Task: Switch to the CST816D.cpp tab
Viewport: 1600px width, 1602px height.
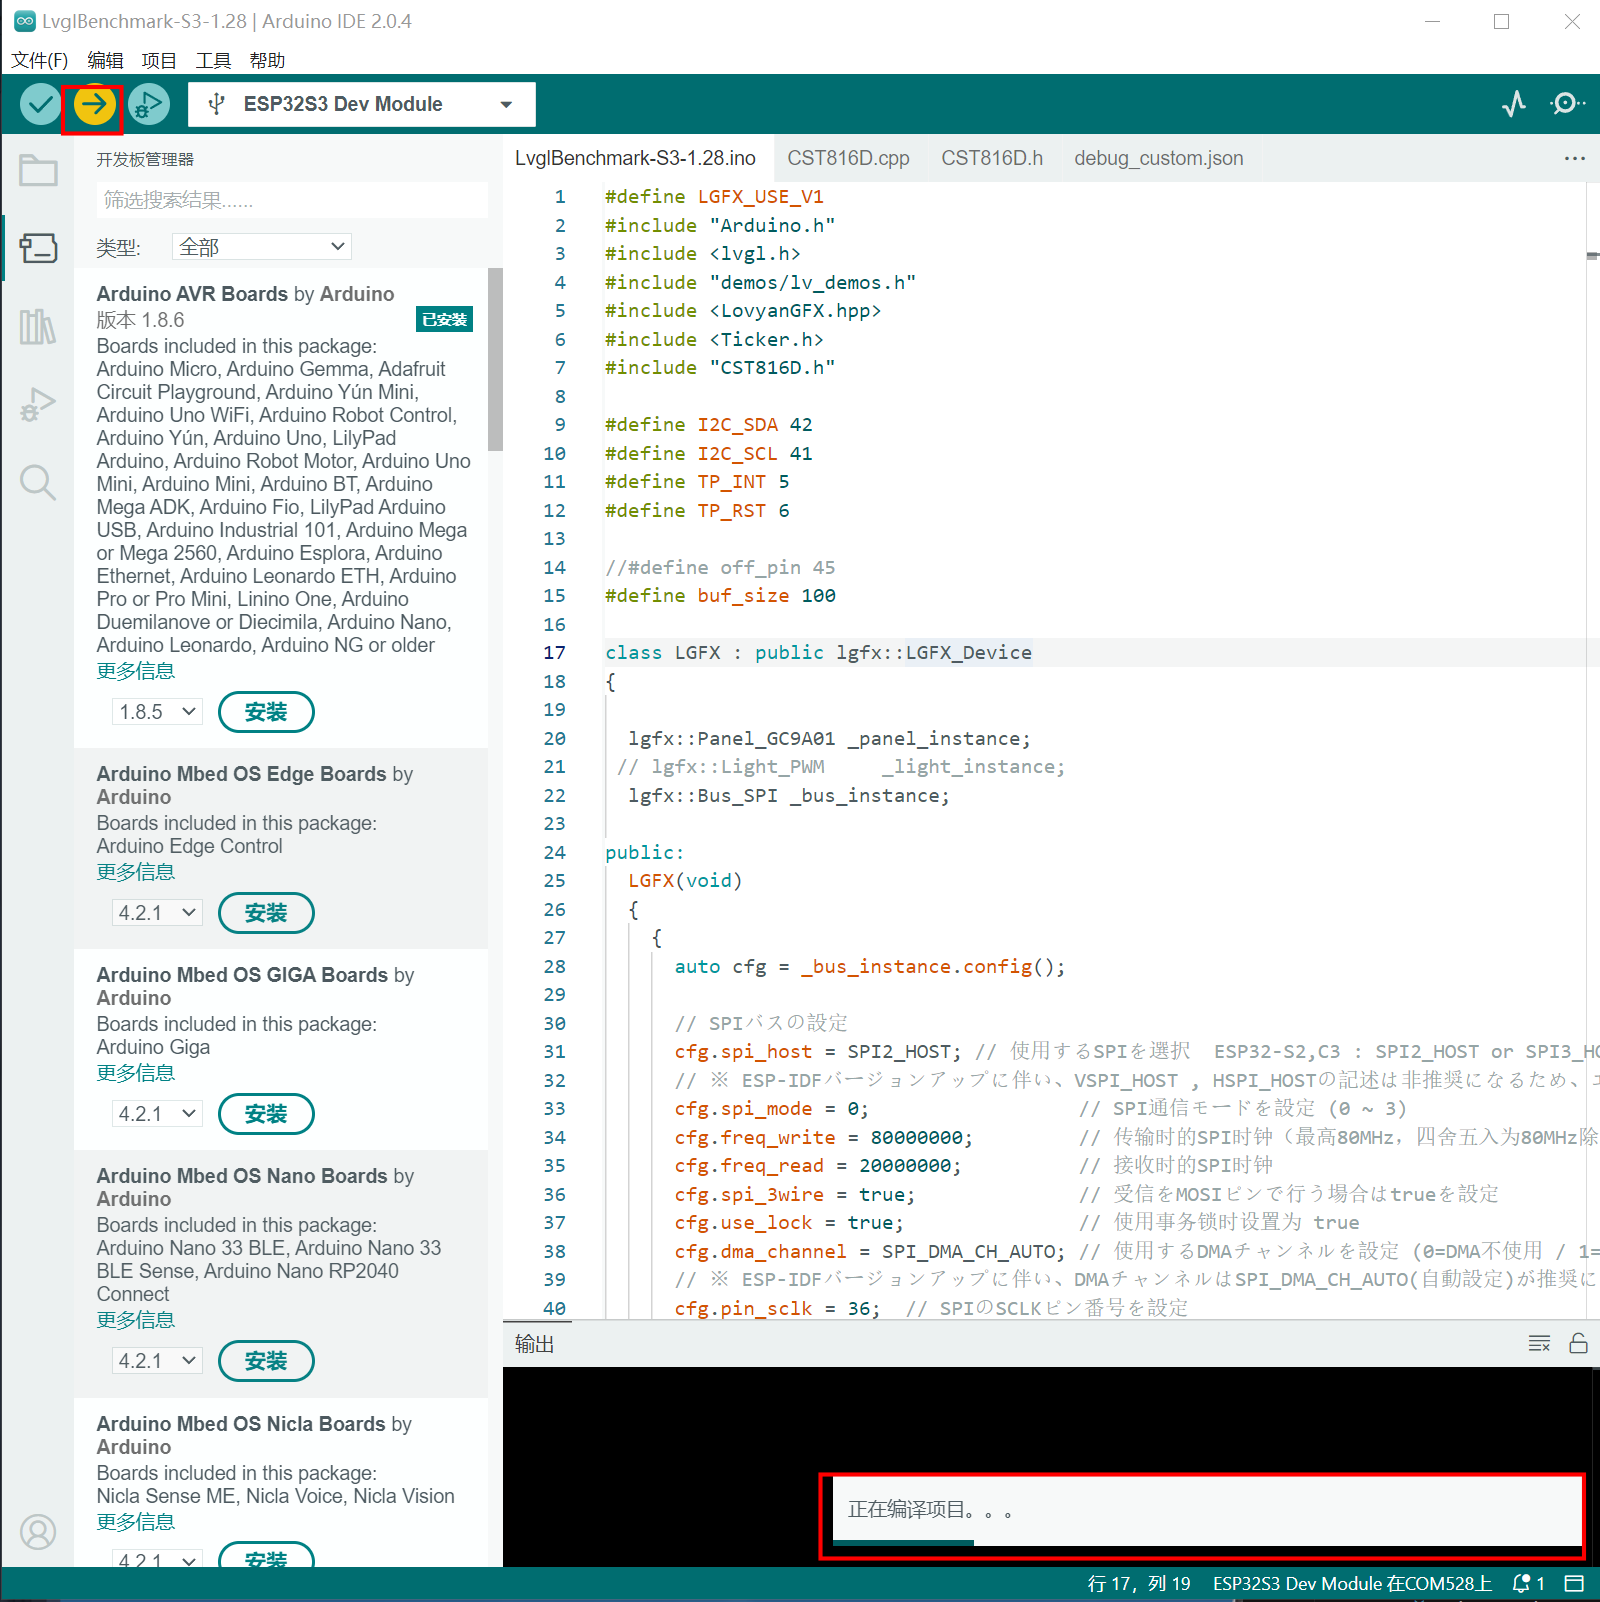Action: tap(848, 158)
